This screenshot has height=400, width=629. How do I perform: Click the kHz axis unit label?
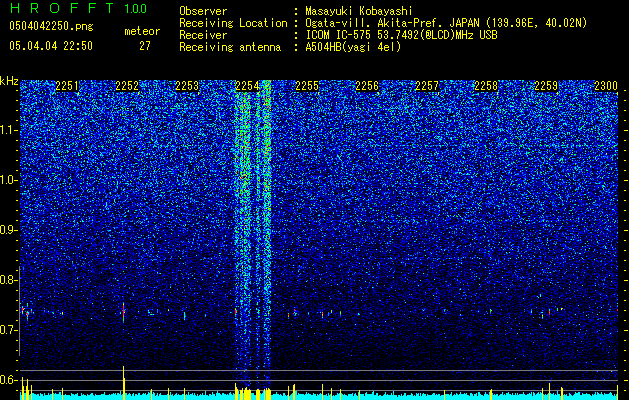[x=9, y=81]
